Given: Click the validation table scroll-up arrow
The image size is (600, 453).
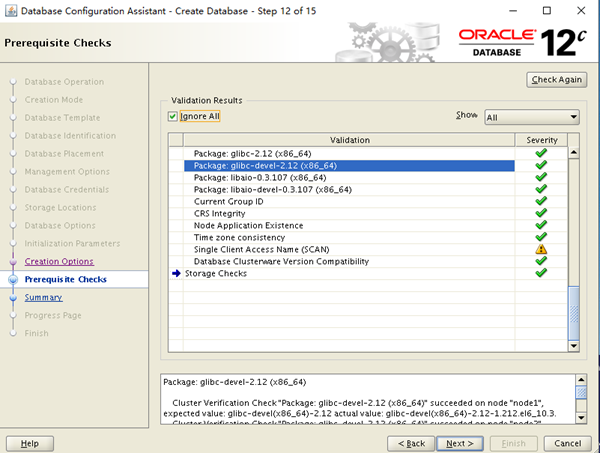Looking at the screenshot, I should coord(574,153).
